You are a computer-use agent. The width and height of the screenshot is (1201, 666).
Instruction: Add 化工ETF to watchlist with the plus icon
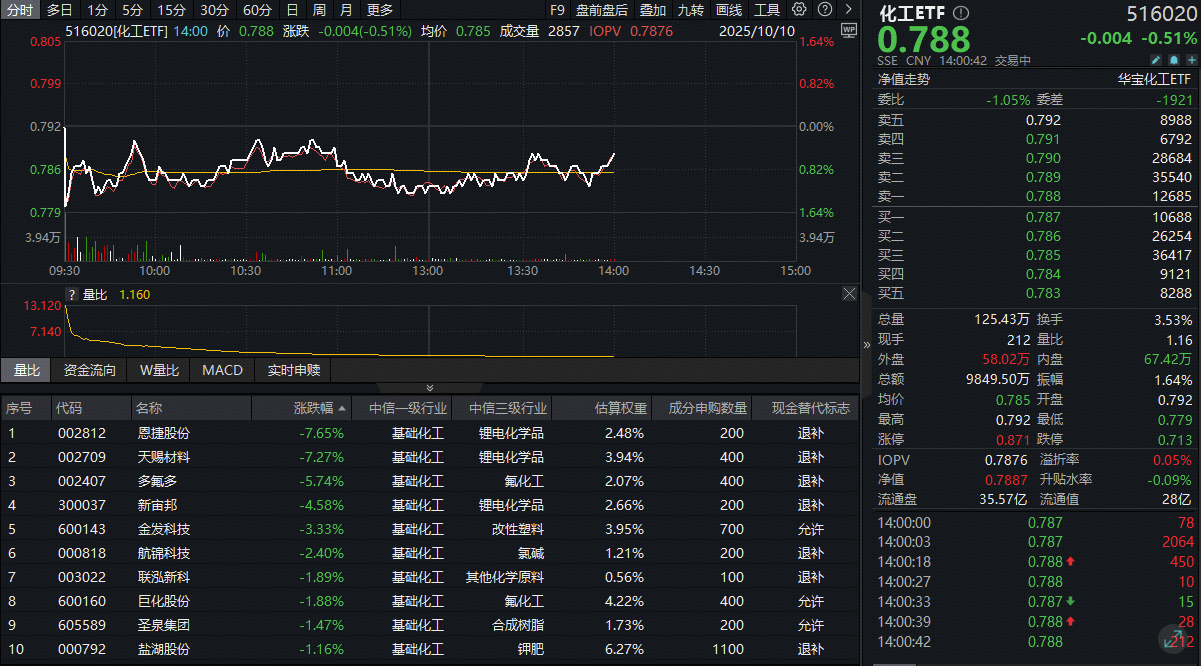[1190, 60]
